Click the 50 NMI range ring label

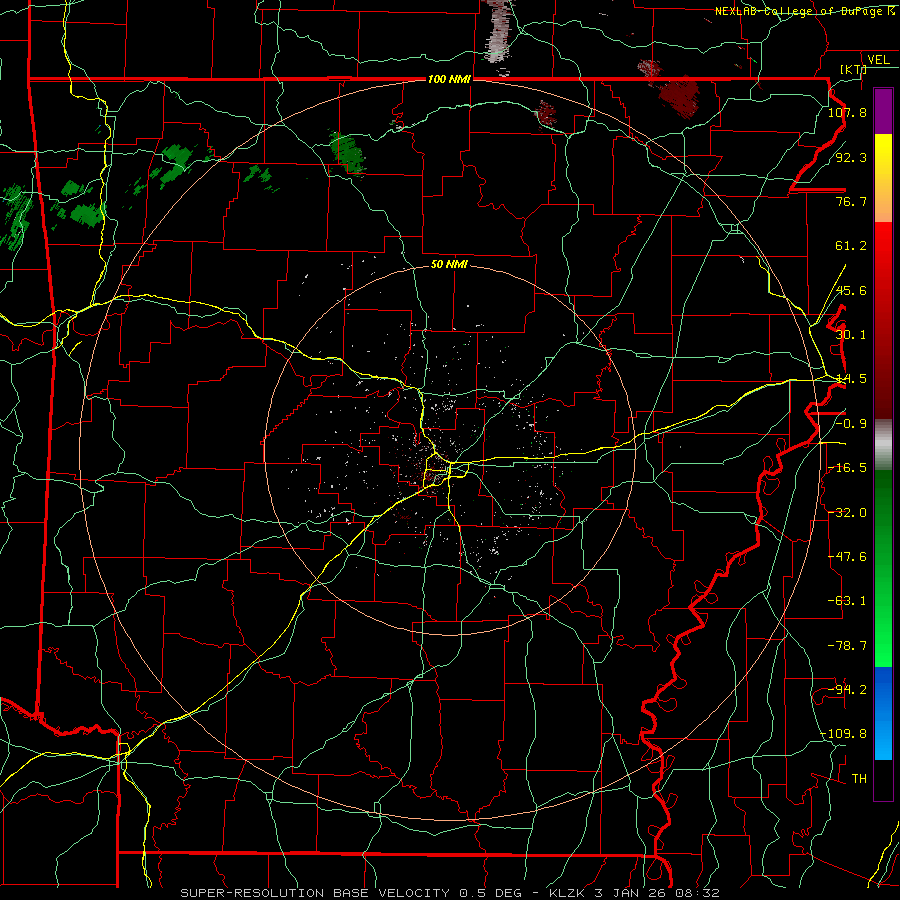(449, 264)
